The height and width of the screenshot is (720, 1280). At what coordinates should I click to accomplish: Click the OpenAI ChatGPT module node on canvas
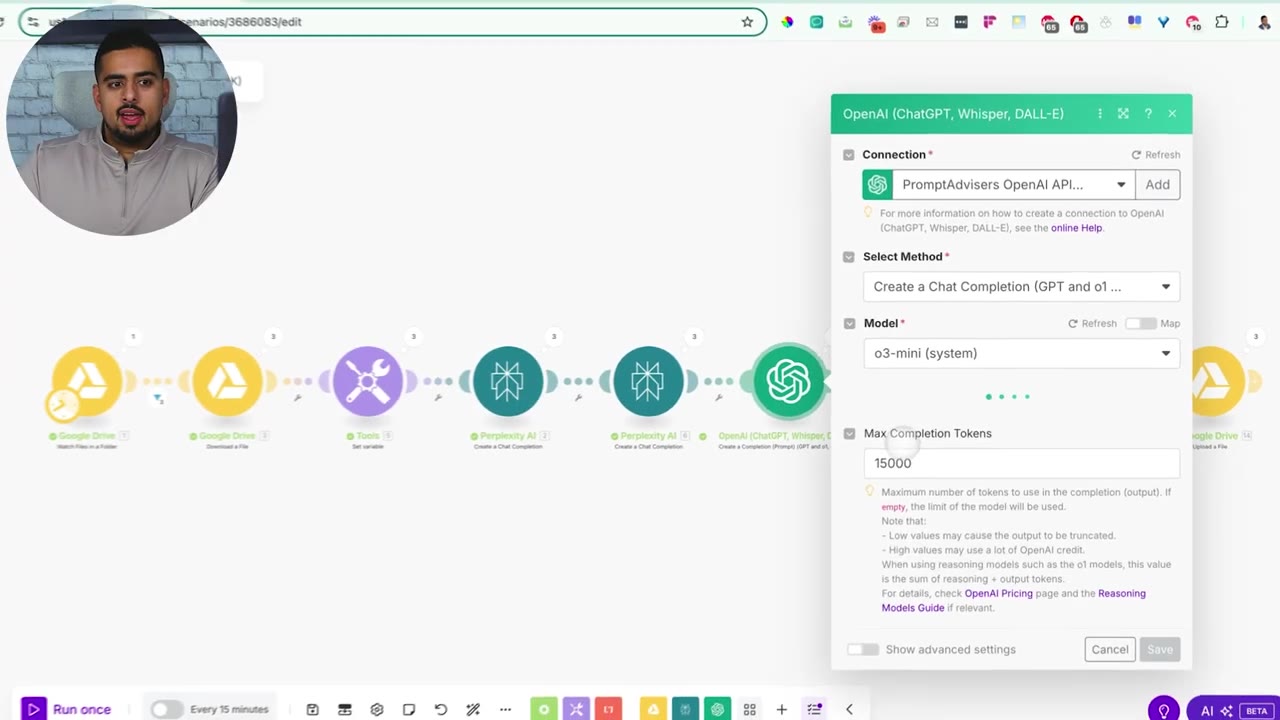point(788,381)
